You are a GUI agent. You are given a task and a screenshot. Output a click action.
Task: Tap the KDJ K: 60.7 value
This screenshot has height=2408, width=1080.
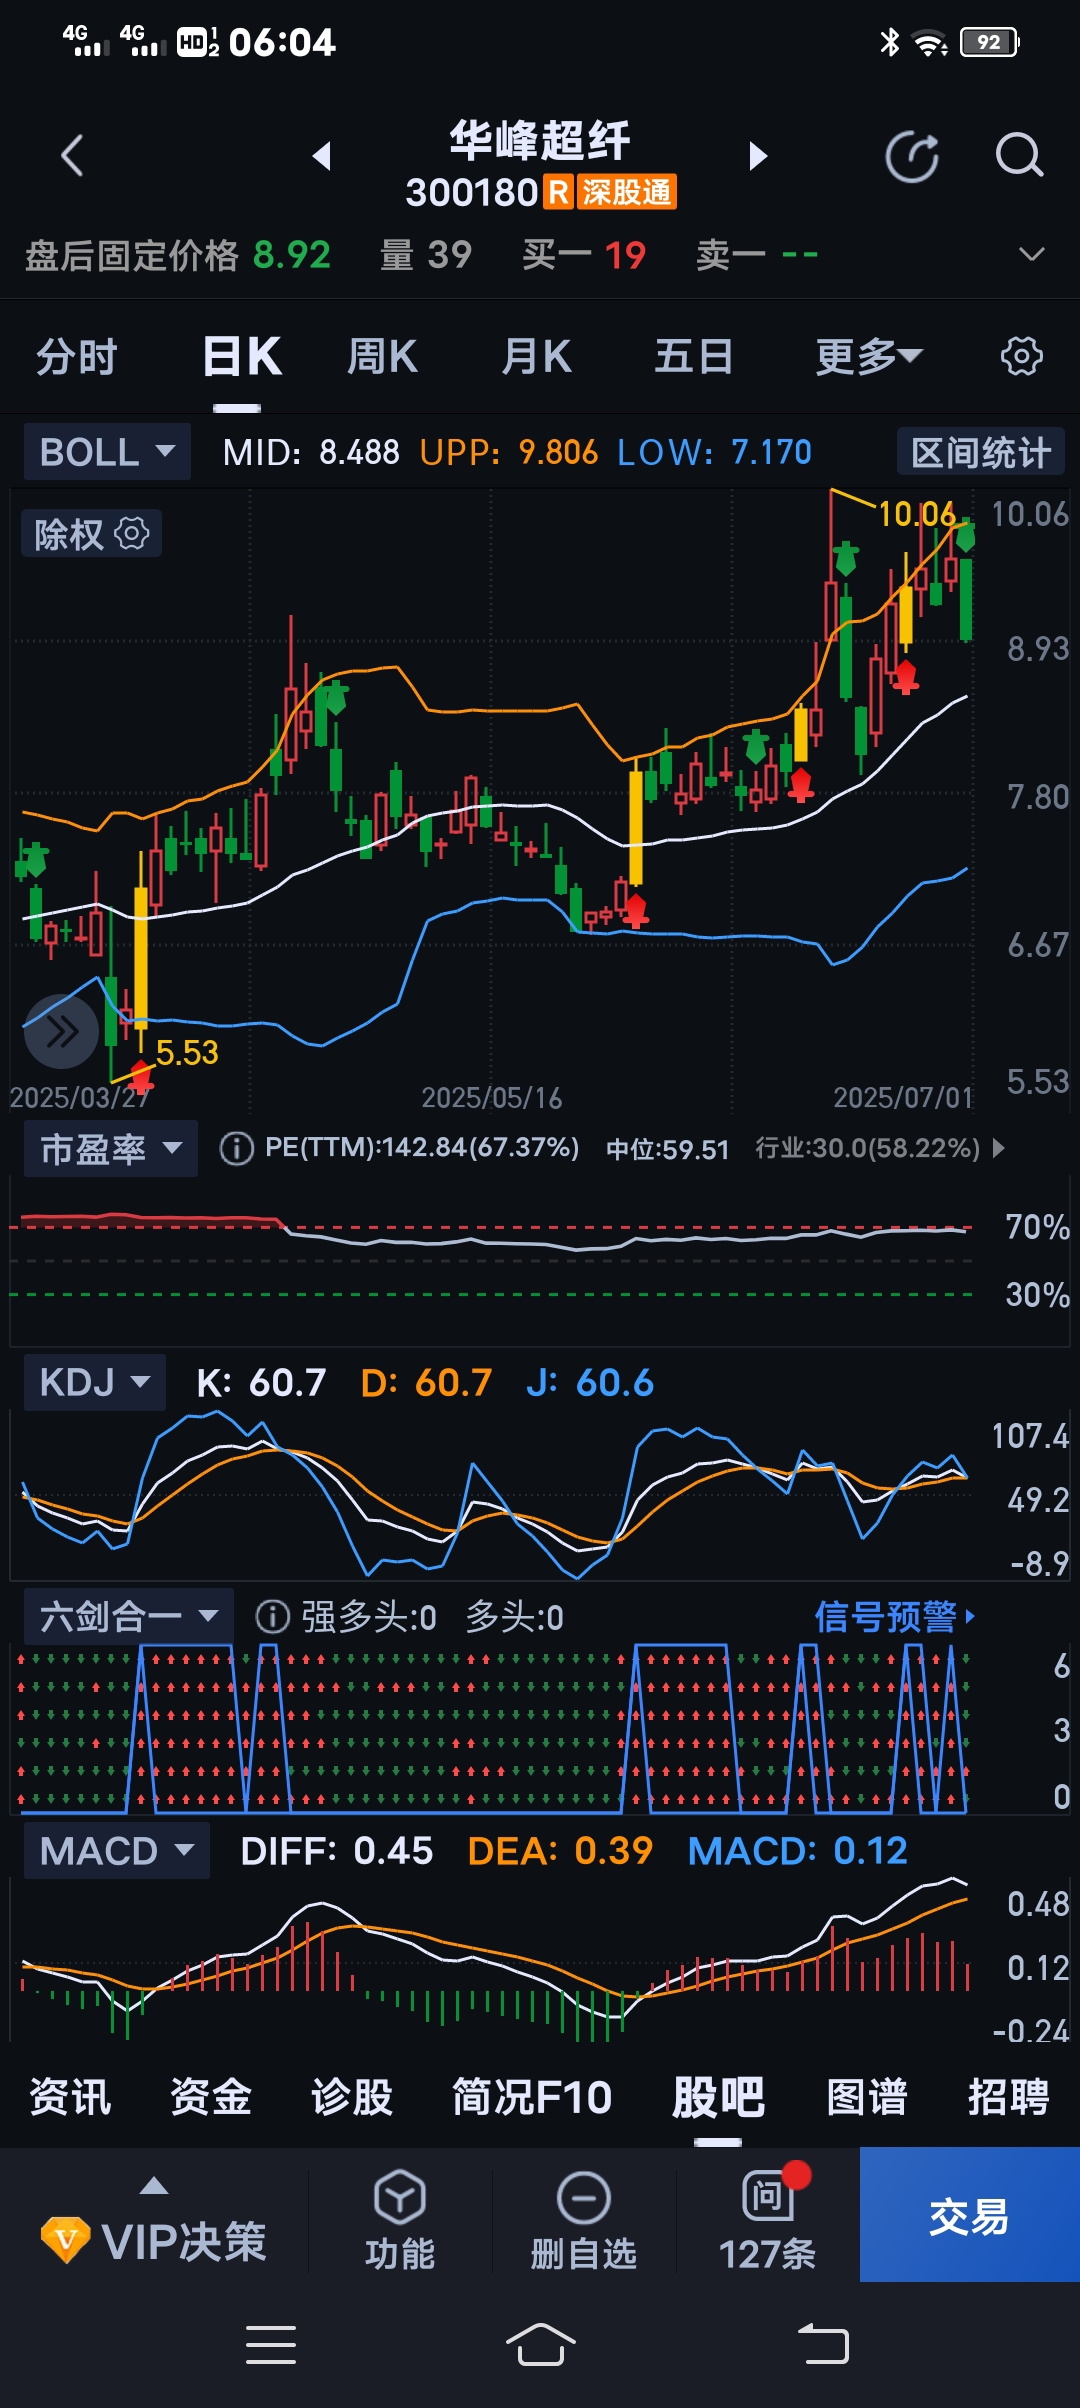(x=261, y=1383)
